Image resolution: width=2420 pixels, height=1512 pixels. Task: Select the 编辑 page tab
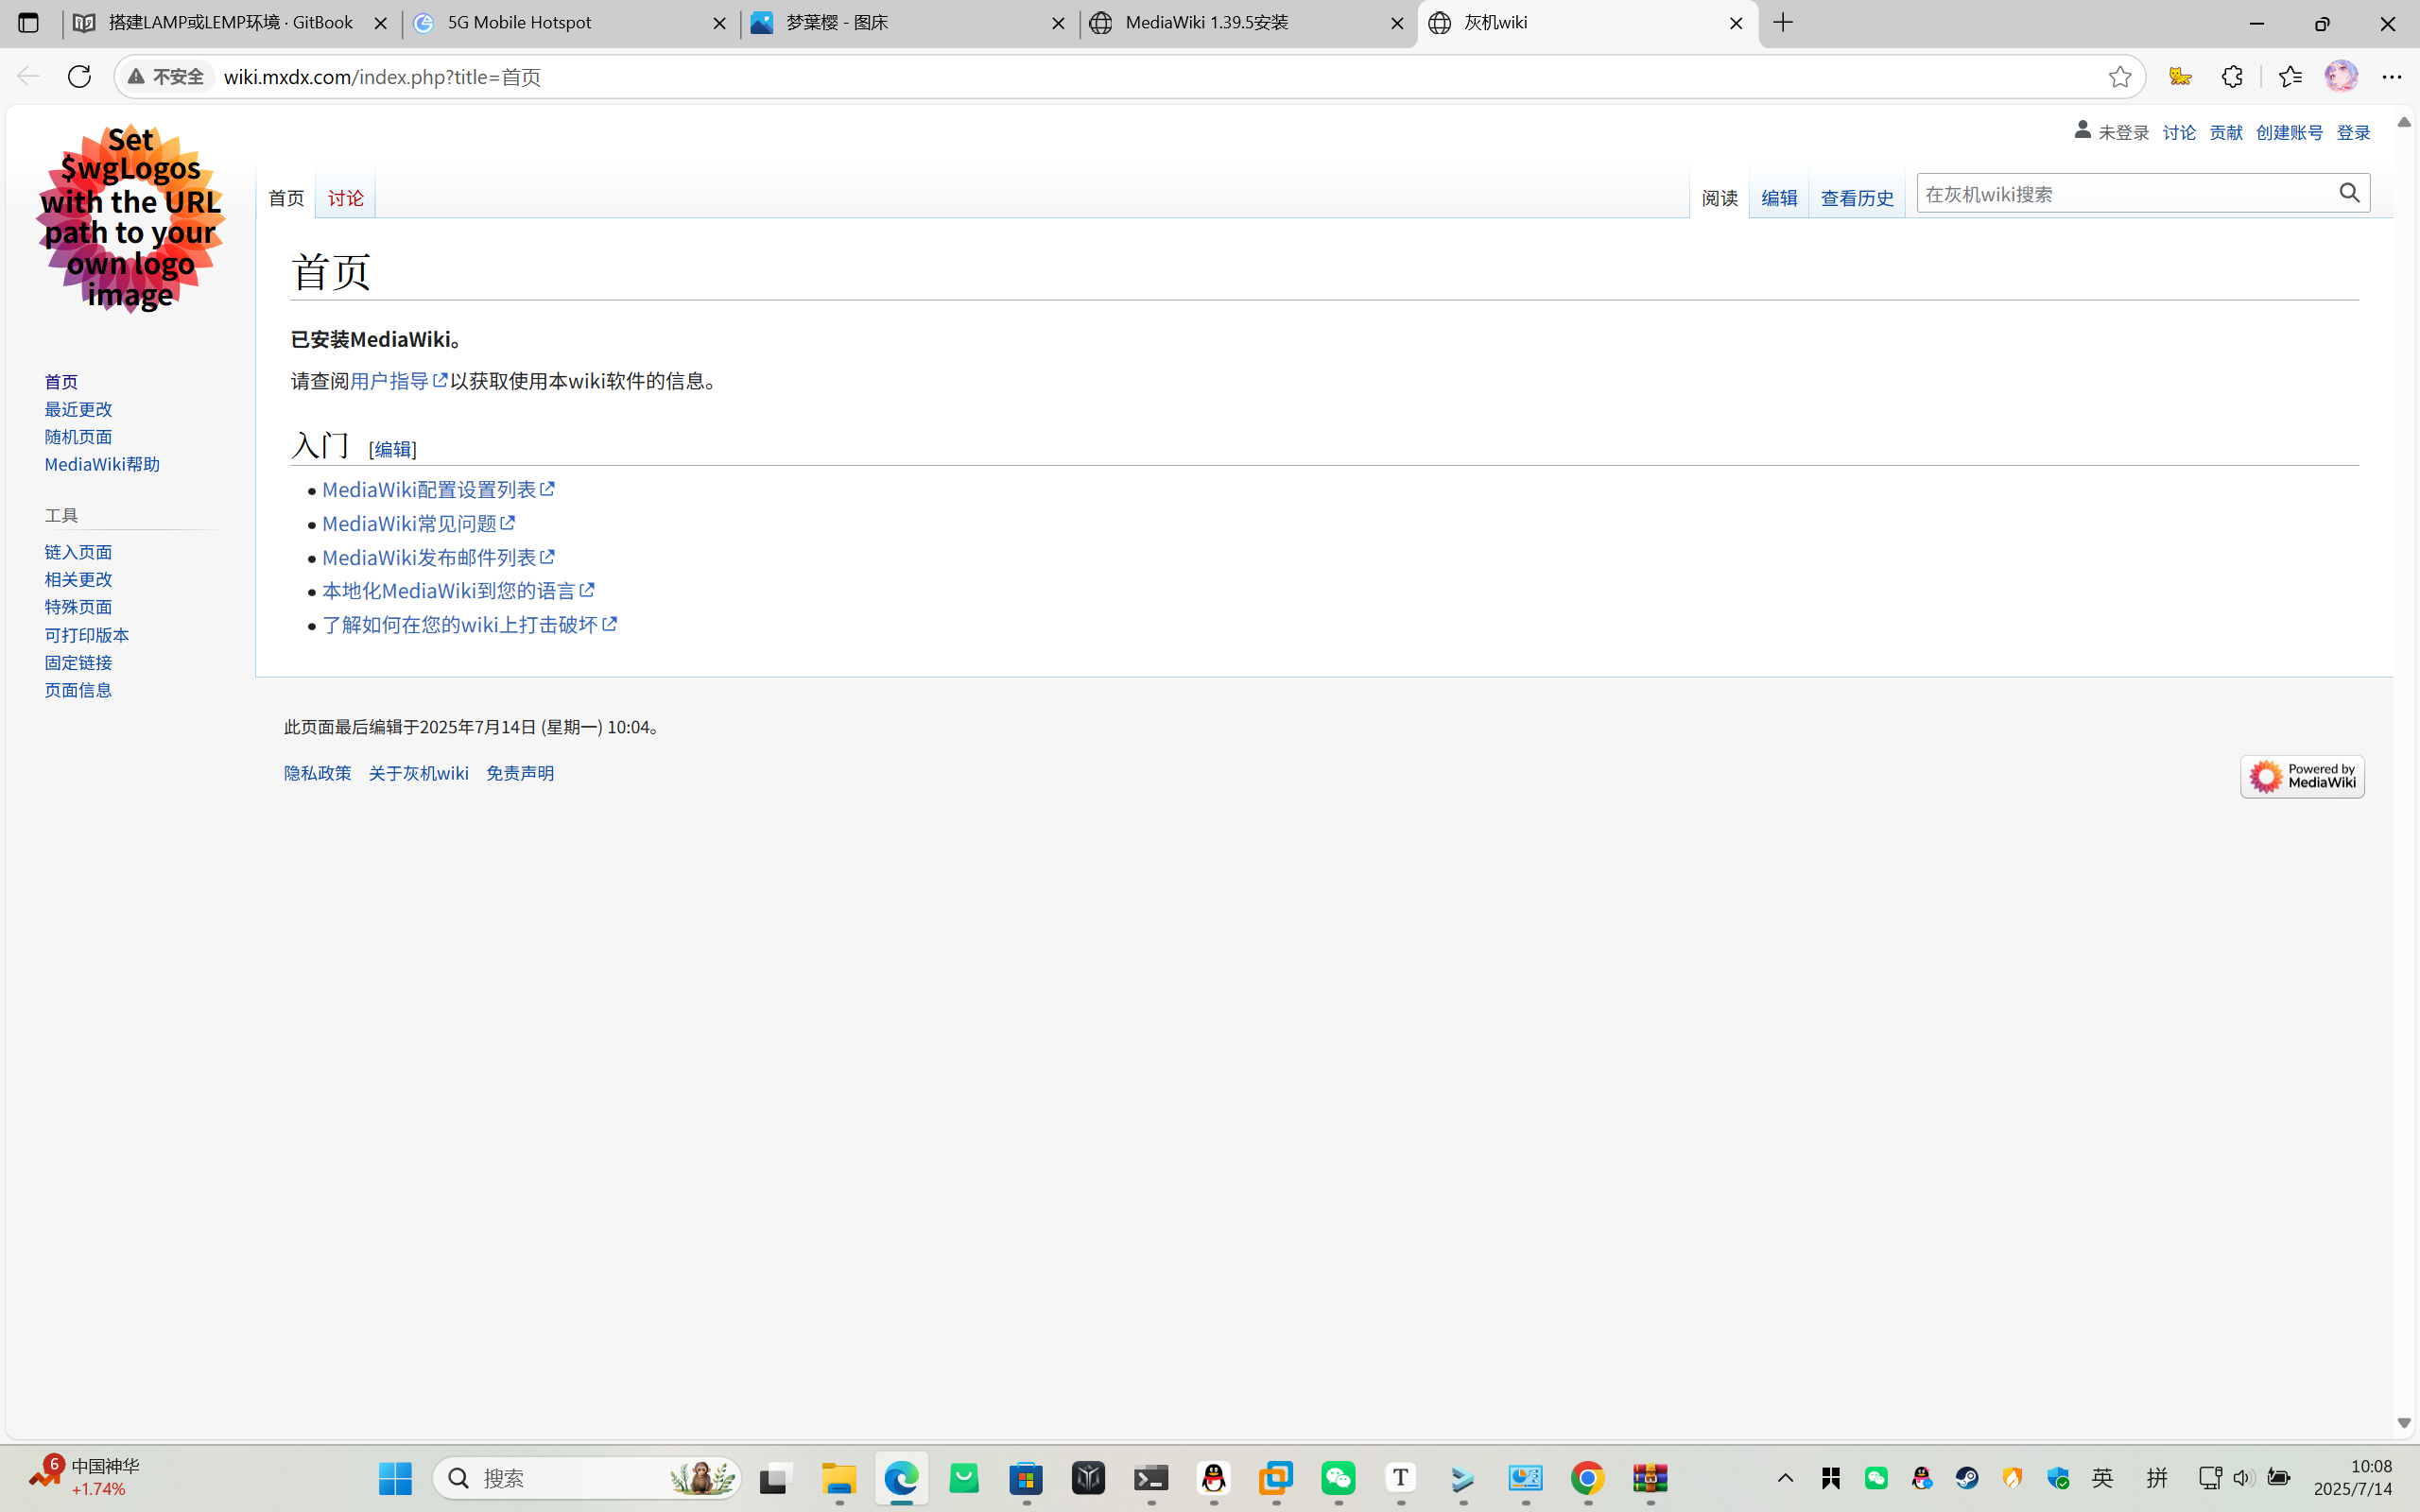click(1779, 198)
